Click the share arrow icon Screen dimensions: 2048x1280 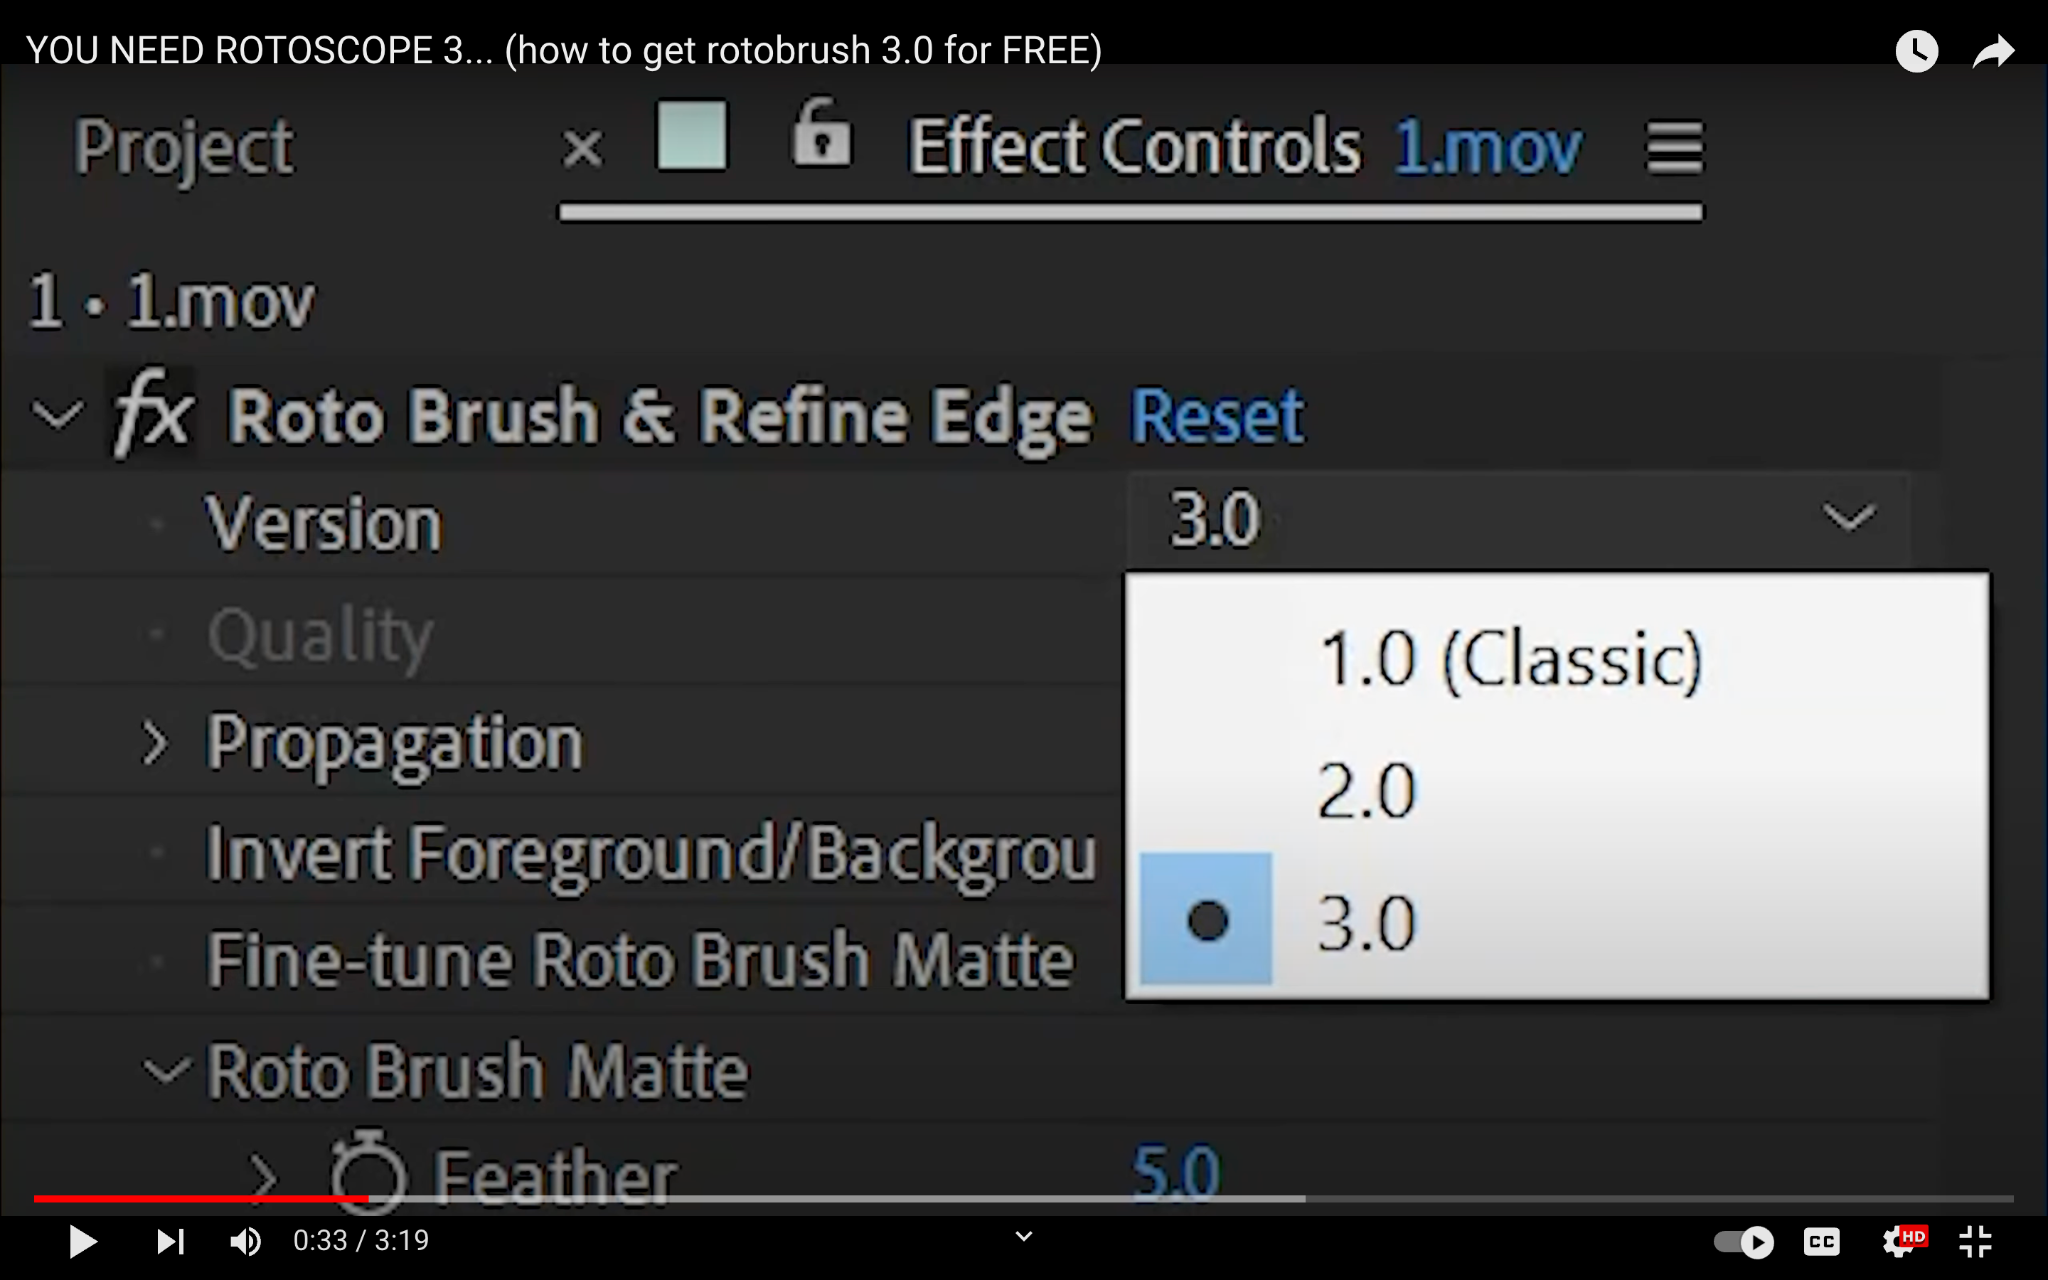tap(1993, 51)
